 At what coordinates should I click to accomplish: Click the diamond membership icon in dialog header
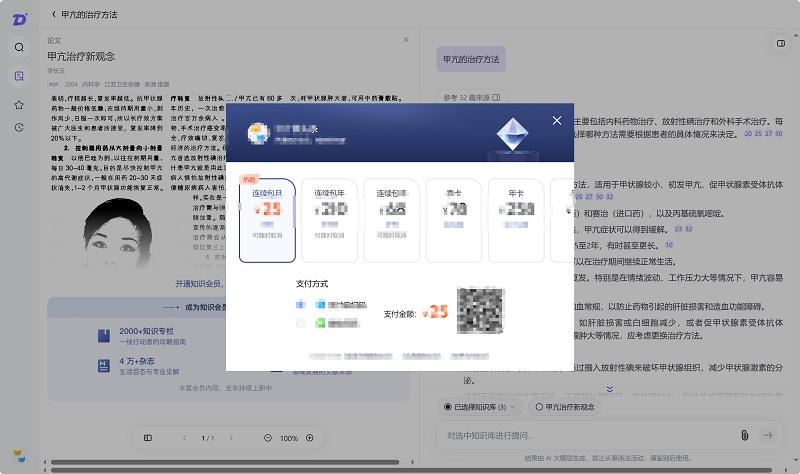coord(512,135)
